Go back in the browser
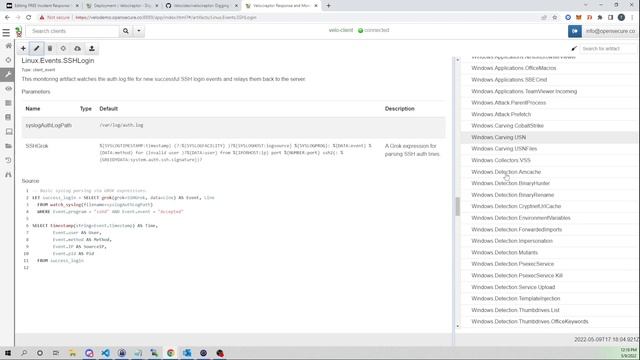 pyautogui.click(x=7, y=18)
